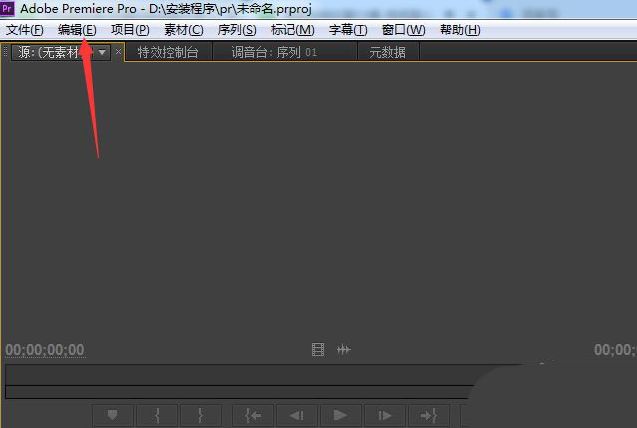
Task: Click the Go to In Point button
Action: tap(253, 416)
